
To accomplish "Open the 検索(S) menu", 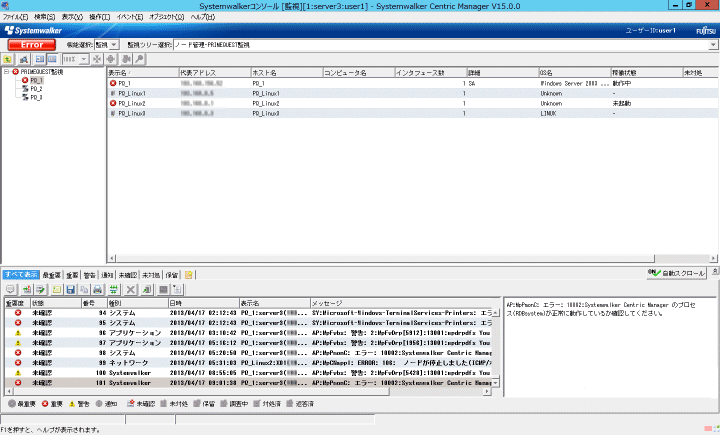I will [x=45, y=17].
